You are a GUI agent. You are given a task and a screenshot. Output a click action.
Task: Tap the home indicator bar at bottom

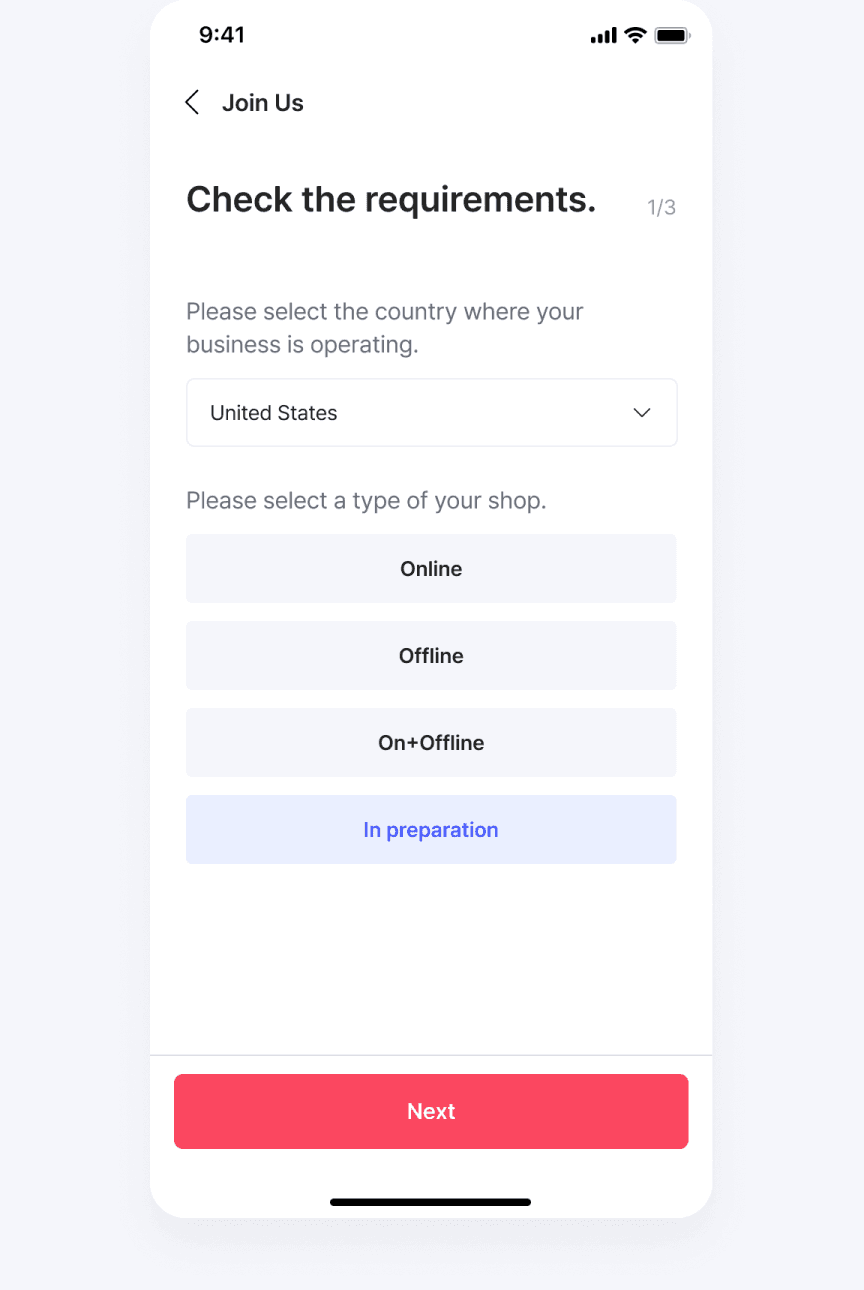pos(431,1202)
